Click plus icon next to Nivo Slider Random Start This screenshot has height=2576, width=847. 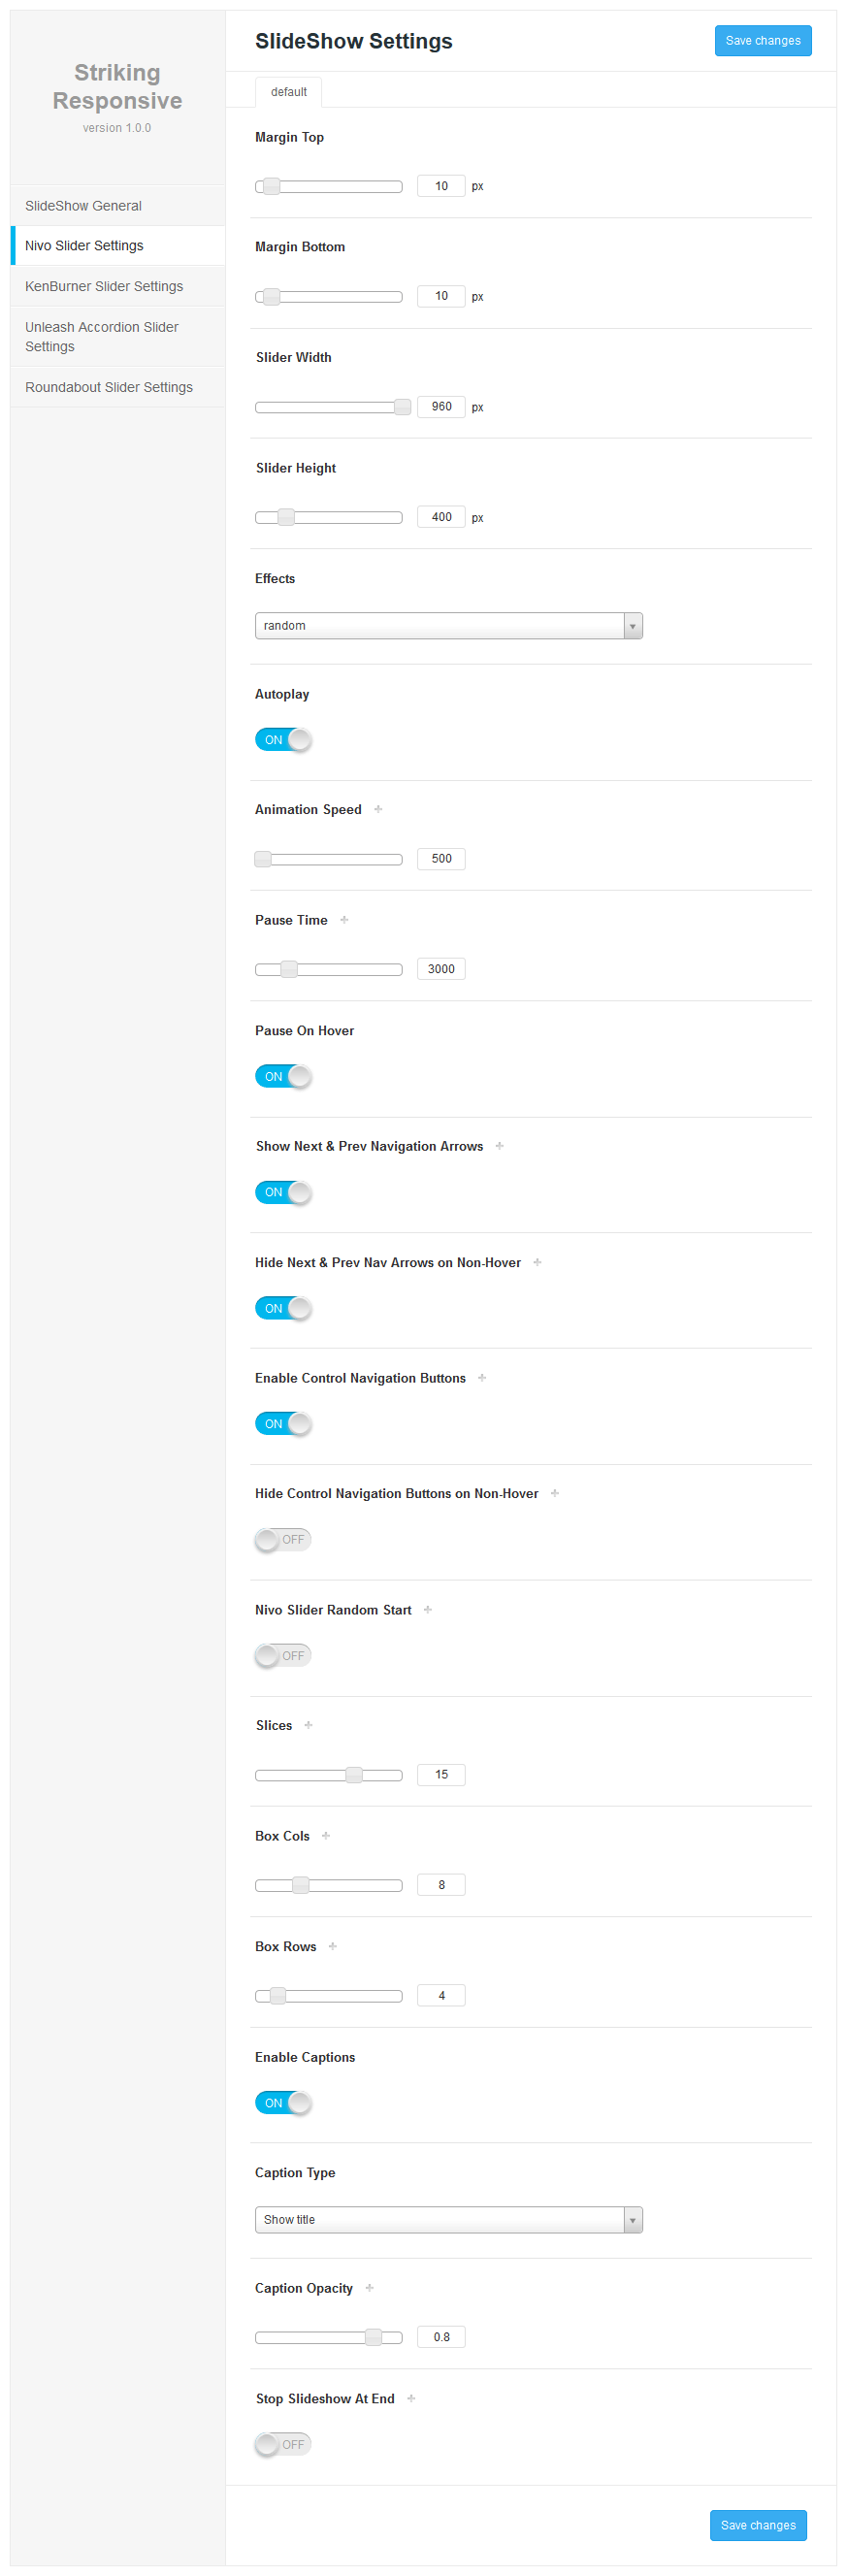tap(428, 1610)
